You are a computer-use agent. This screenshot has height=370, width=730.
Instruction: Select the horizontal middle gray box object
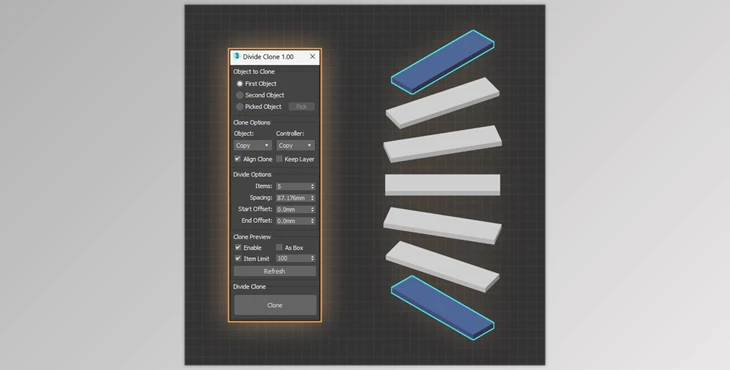(x=443, y=185)
